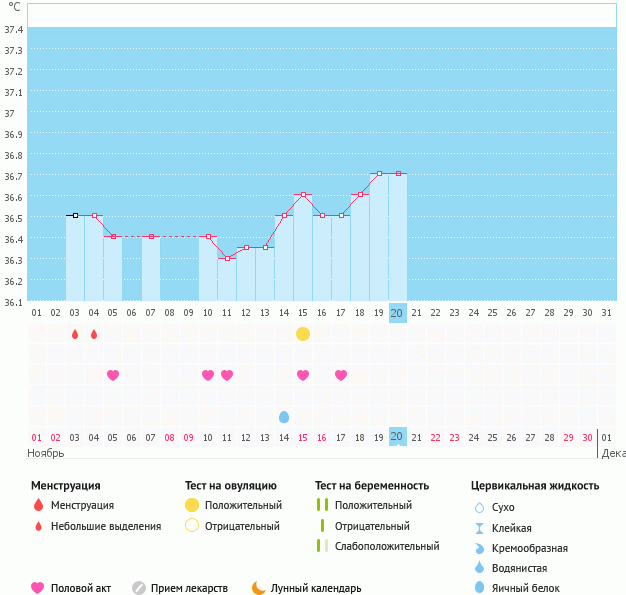The width and height of the screenshot is (626, 595).
Task: Select highlighted day 20 on the top date axis
Action: (x=397, y=313)
